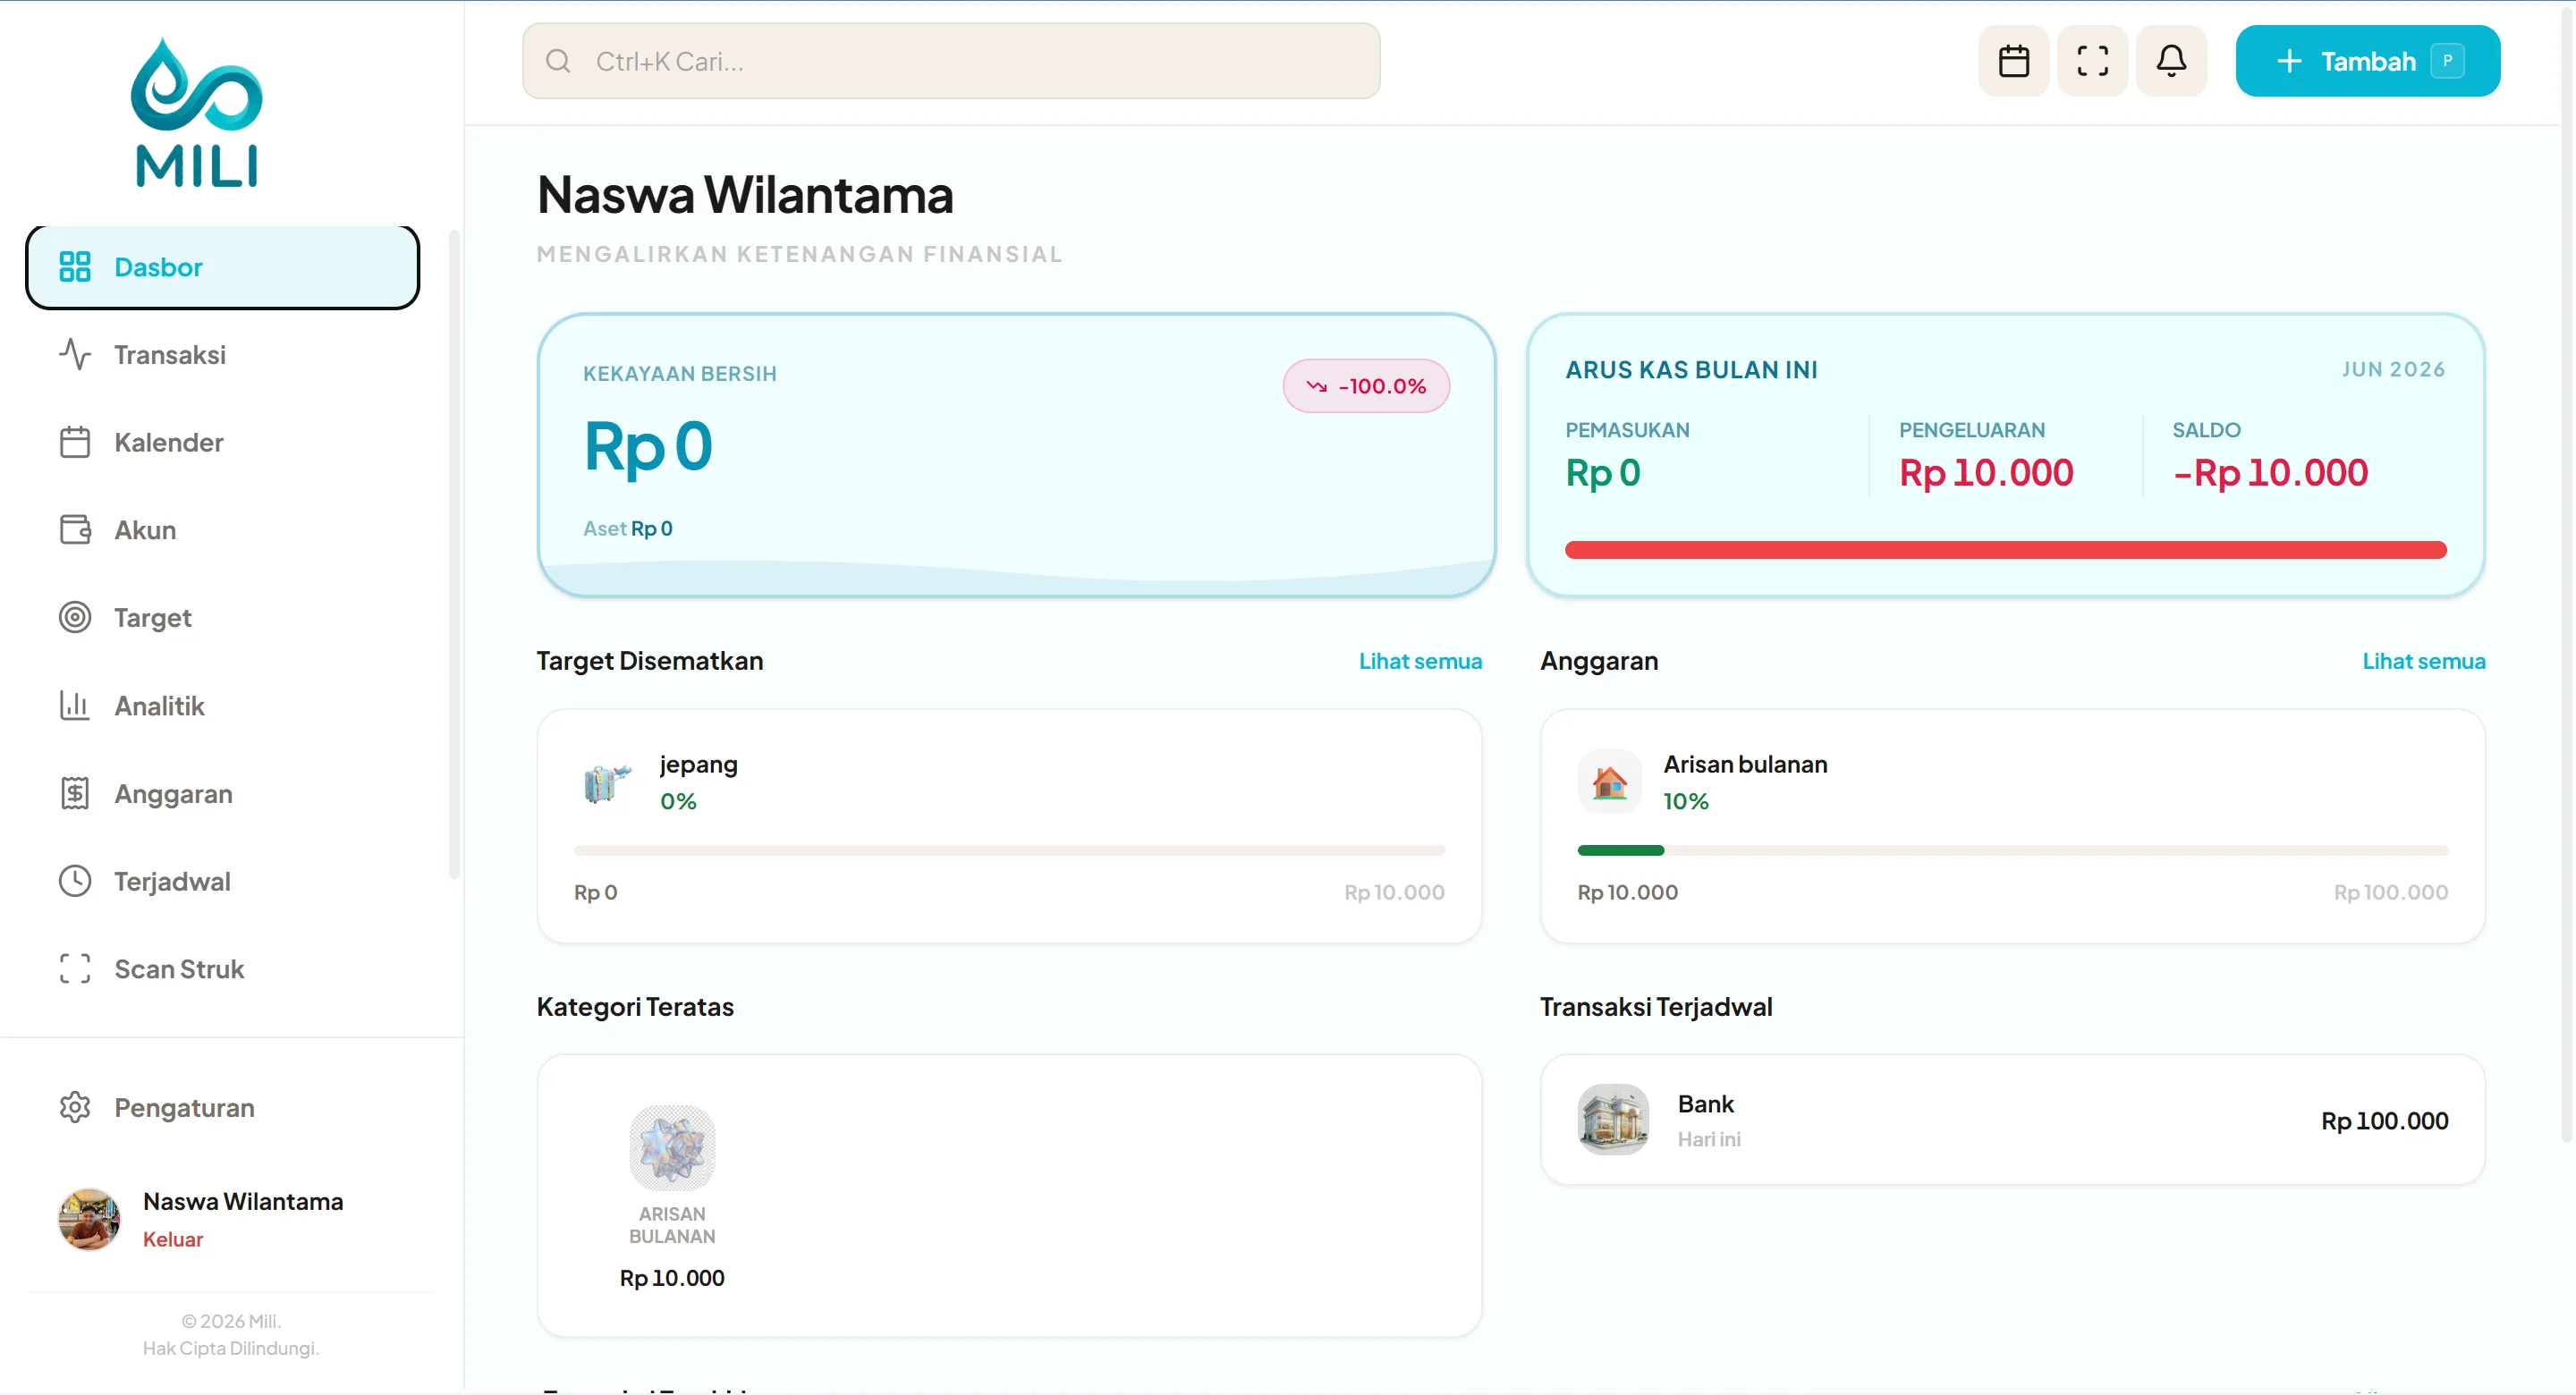Click the MILI logo
Viewport: 2576px width, 1395px height.
197,113
